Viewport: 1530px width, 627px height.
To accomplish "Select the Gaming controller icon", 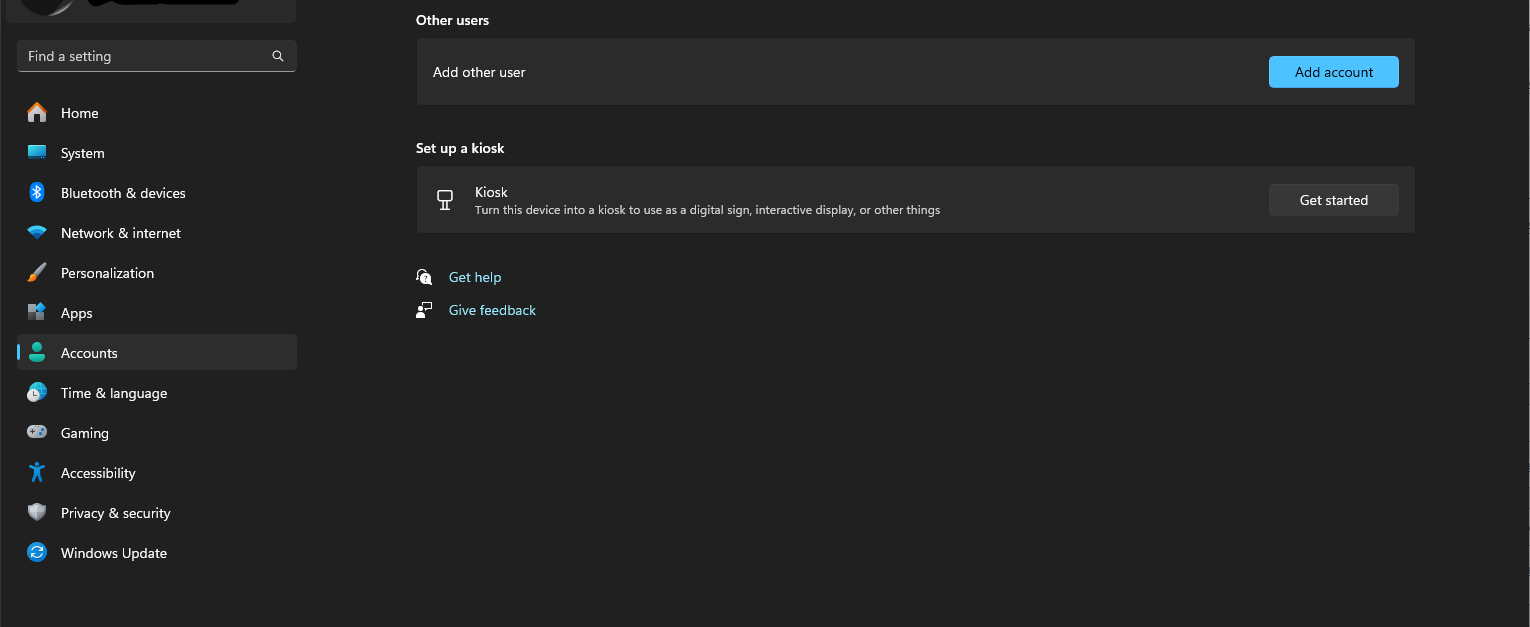I will coord(37,433).
